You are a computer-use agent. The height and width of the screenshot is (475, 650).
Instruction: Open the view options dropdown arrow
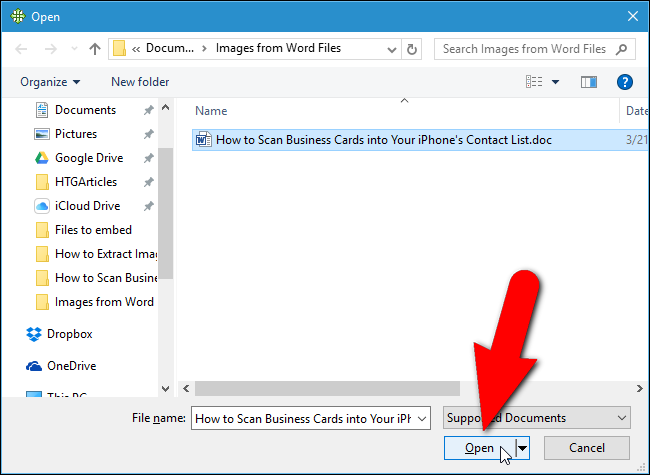[555, 82]
